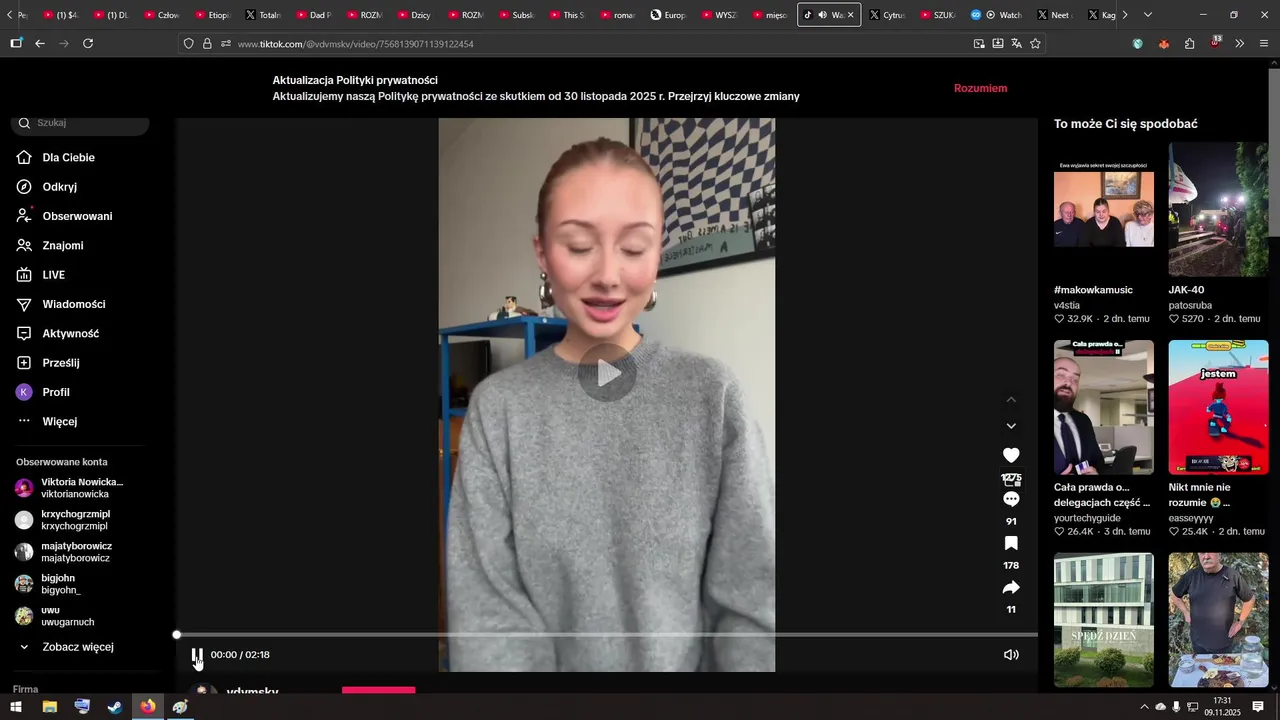Image resolution: width=1280 pixels, height=720 pixels.
Task: Click the large play button over the video
Action: pyautogui.click(x=607, y=373)
